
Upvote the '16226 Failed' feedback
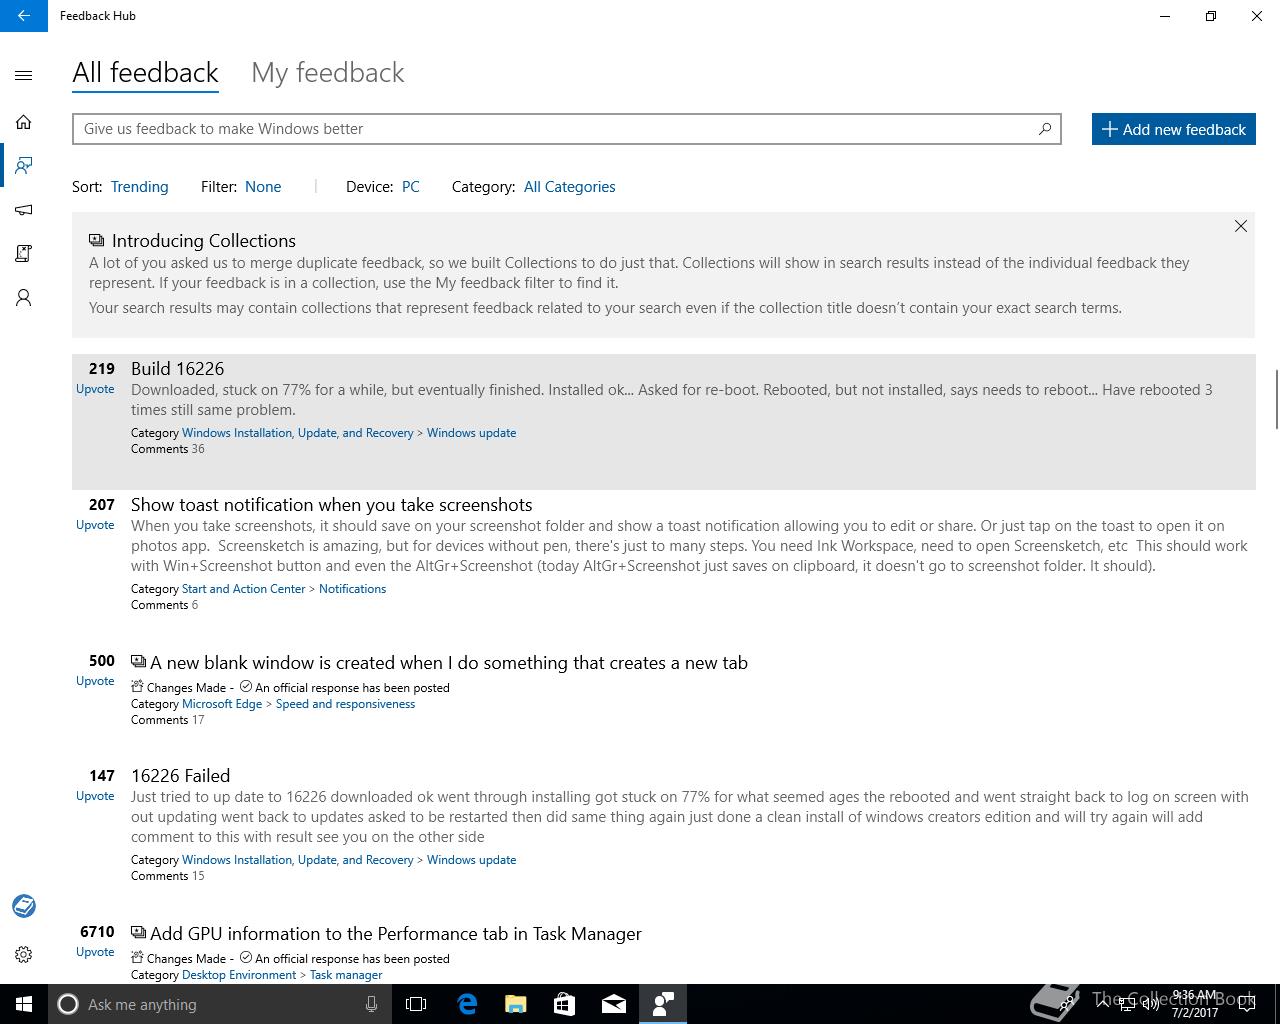pos(95,796)
